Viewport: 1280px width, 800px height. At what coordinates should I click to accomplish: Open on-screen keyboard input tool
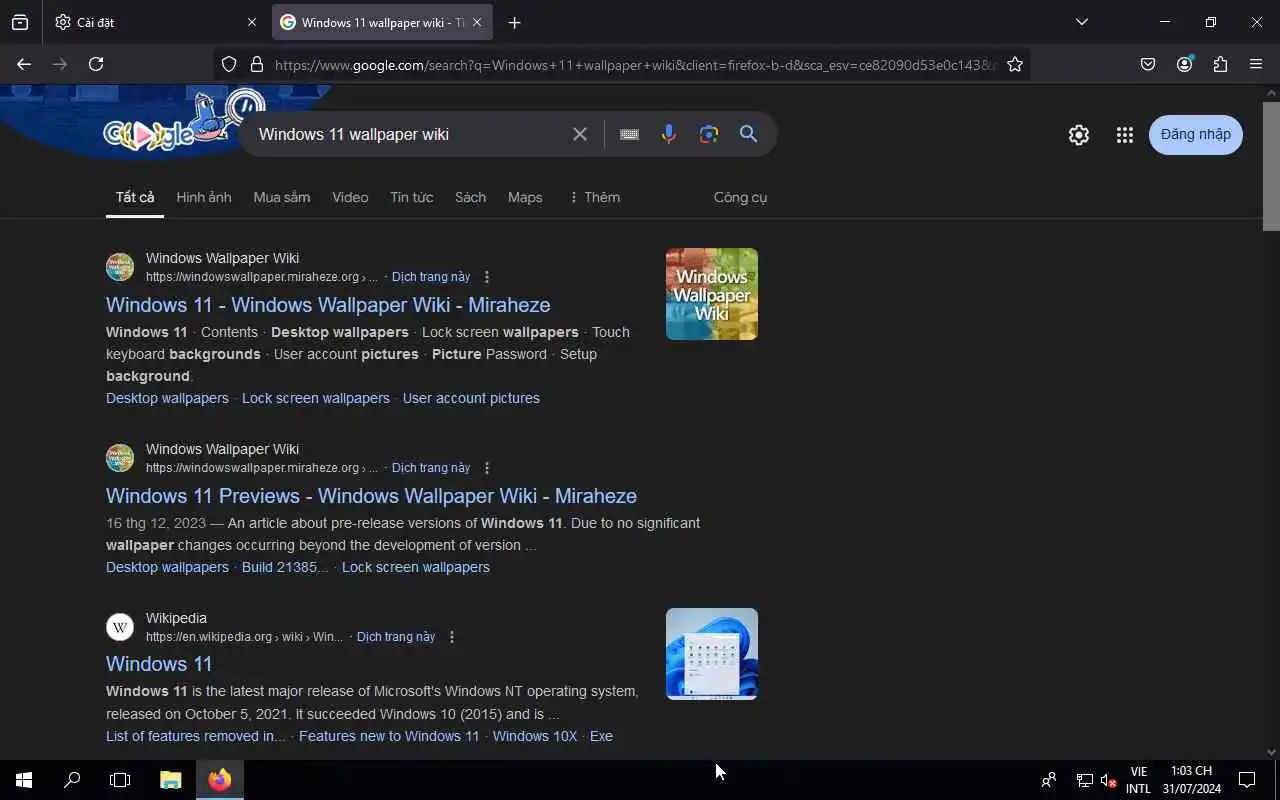[x=629, y=134]
